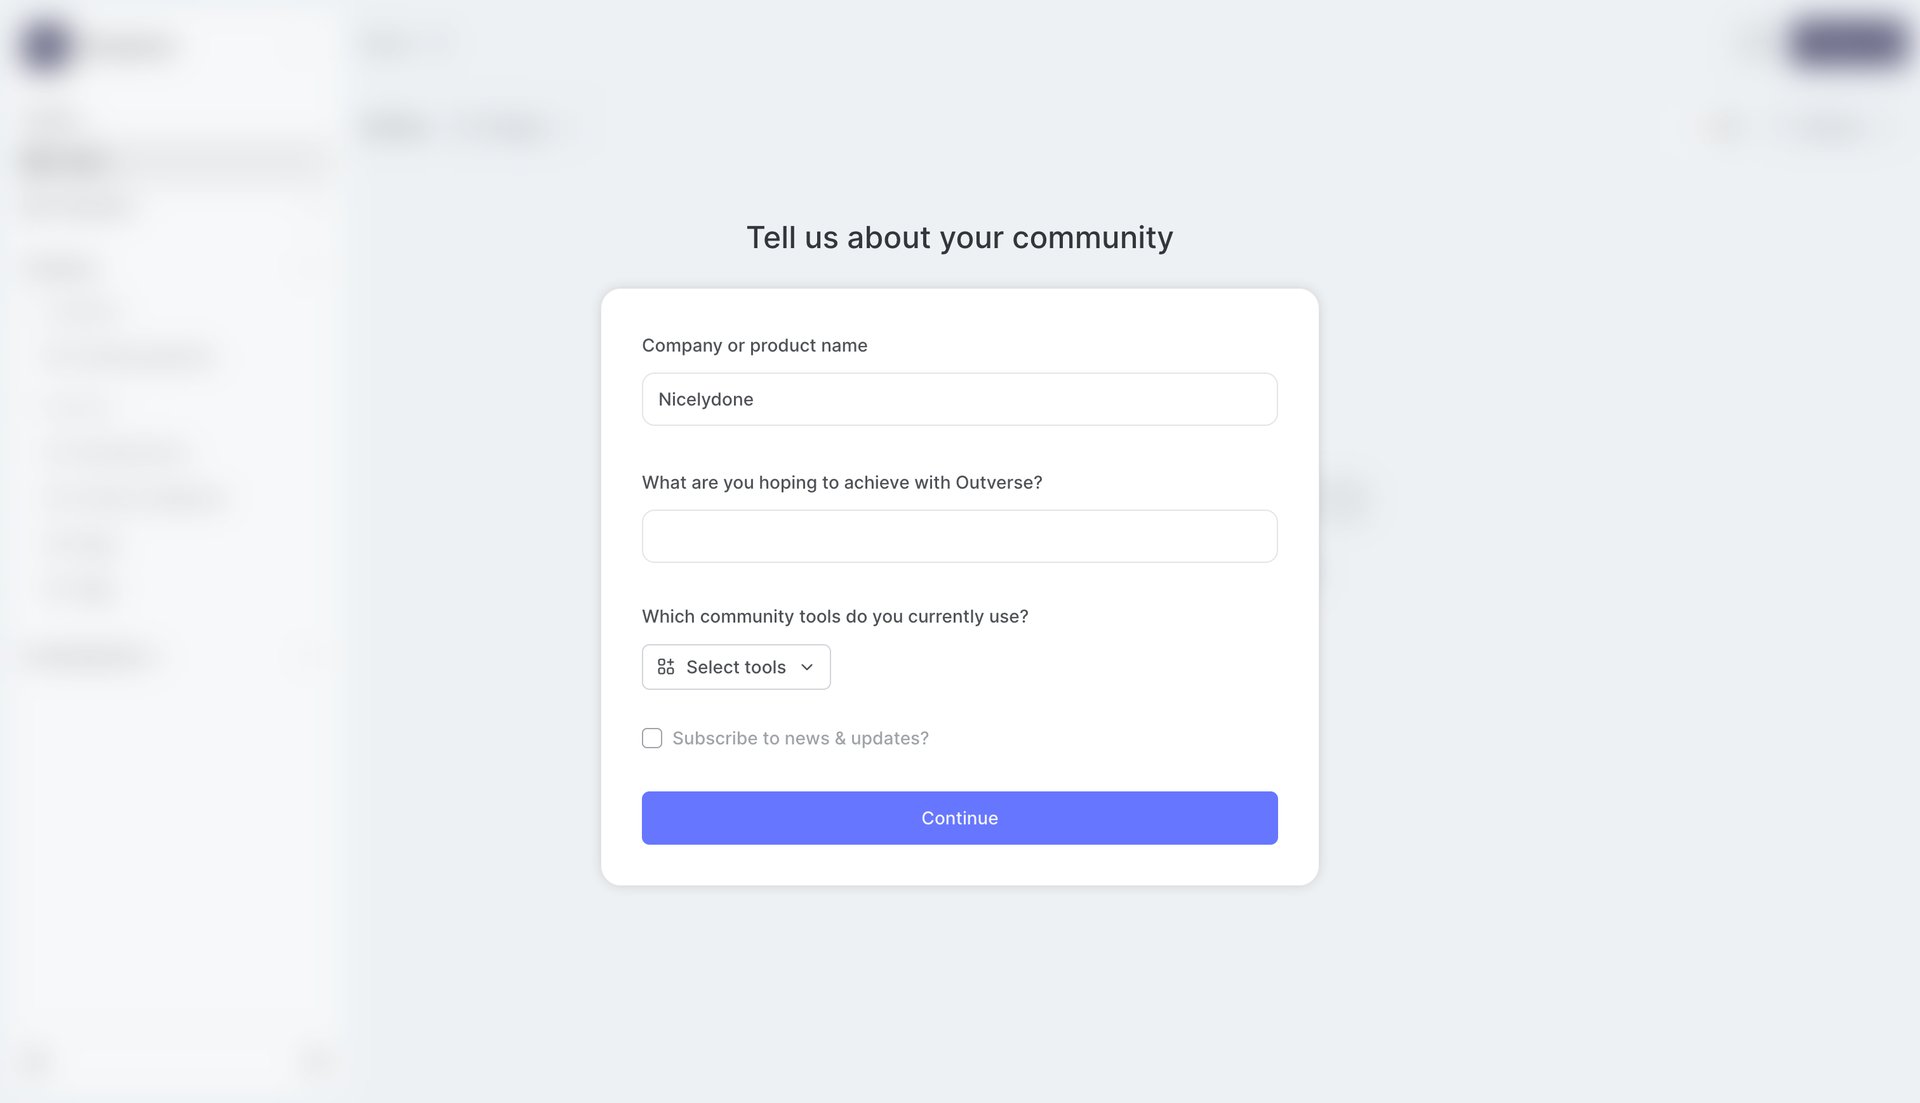Screen dimensions: 1920x1103
Task: Click the grid icon inside the Select tools button
Action: pyautogui.click(x=665, y=666)
